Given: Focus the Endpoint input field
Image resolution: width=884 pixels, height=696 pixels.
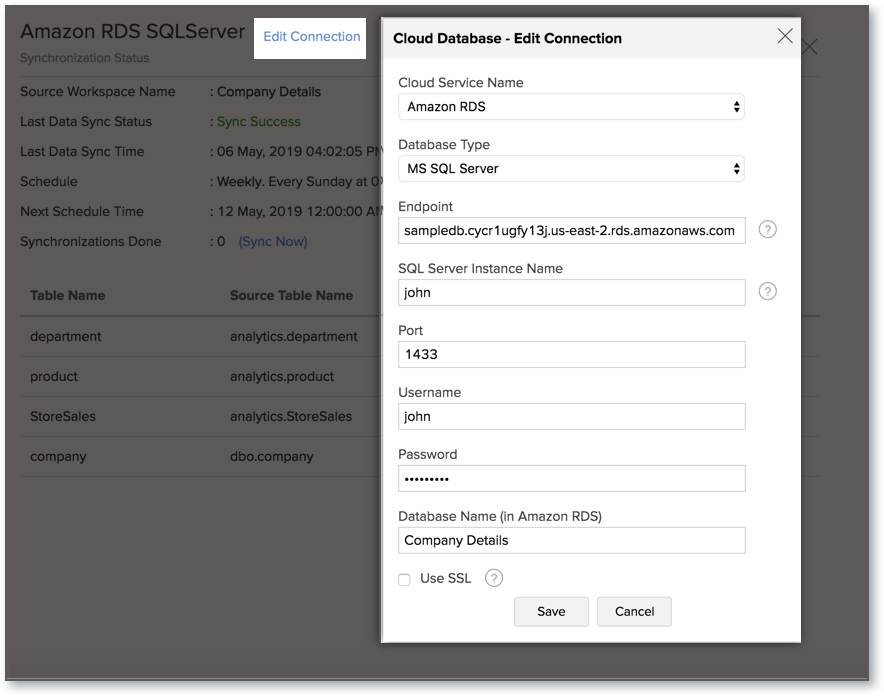Looking at the screenshot, I should coord(572,230).
